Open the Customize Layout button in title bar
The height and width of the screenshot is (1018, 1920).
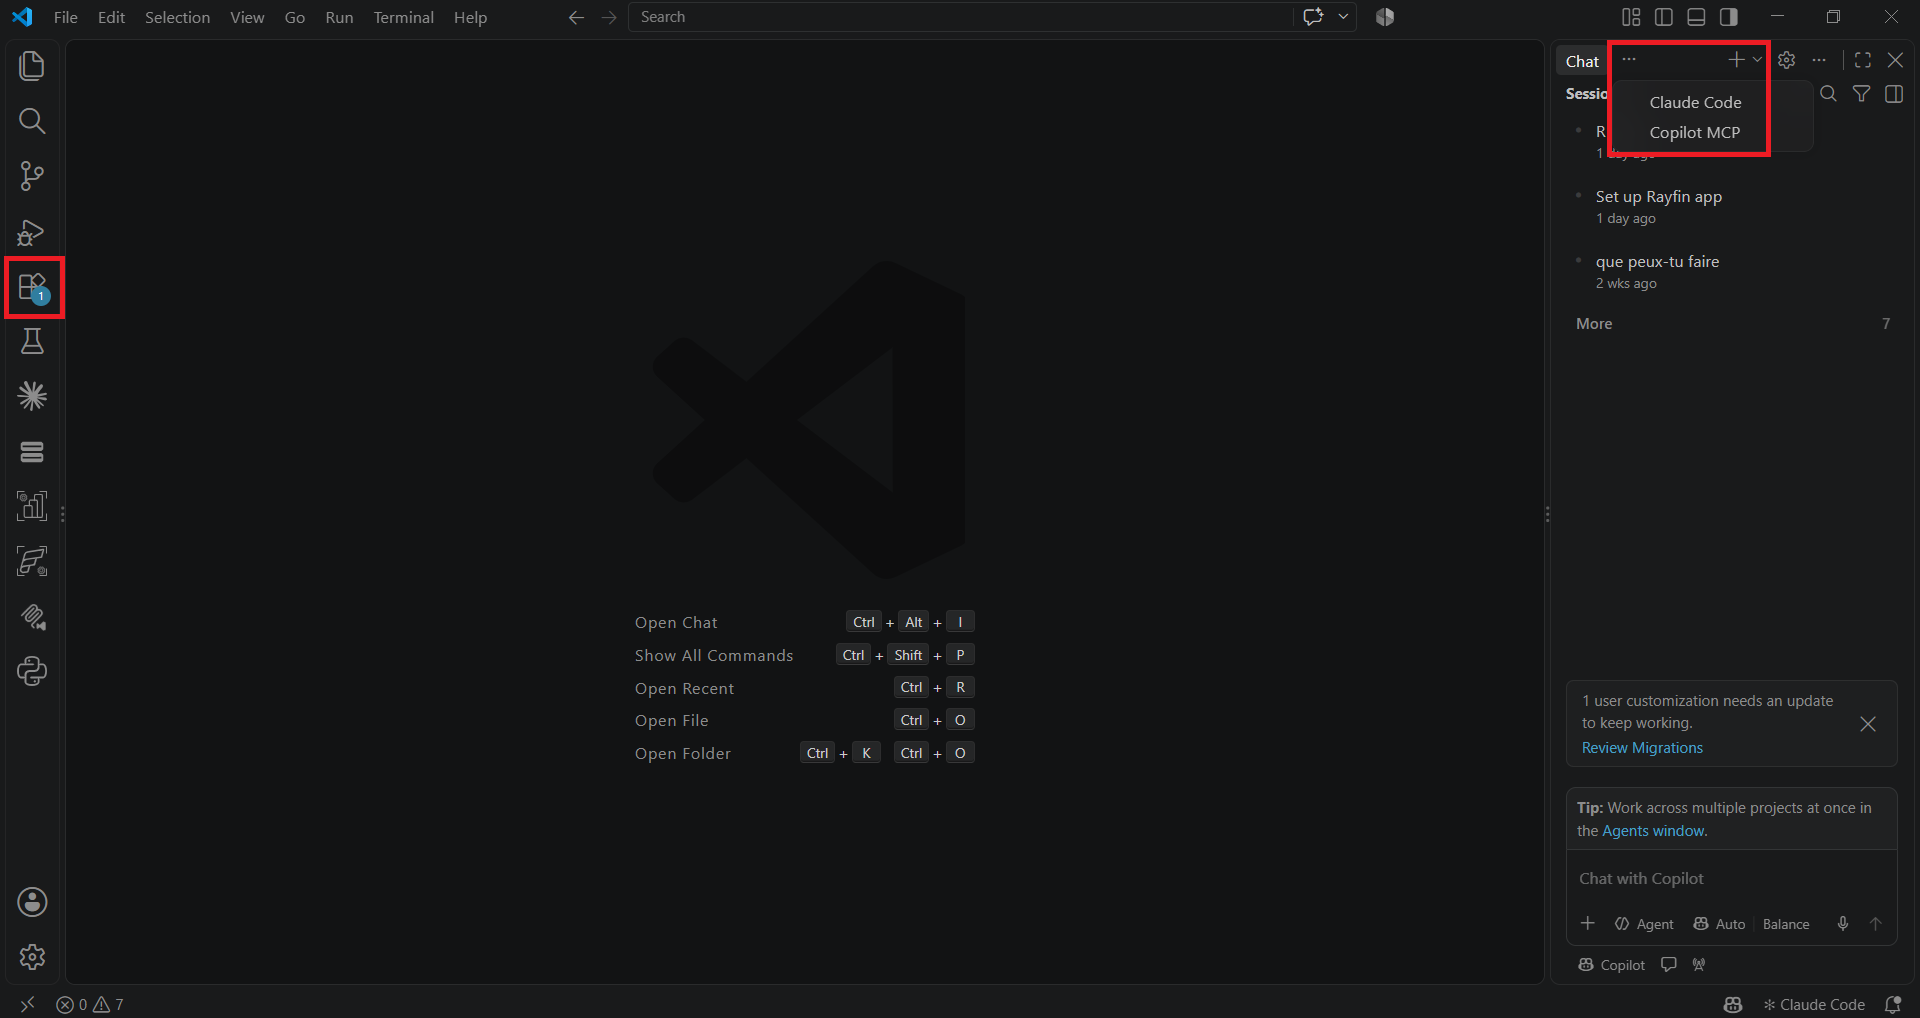coord(1631,17)
